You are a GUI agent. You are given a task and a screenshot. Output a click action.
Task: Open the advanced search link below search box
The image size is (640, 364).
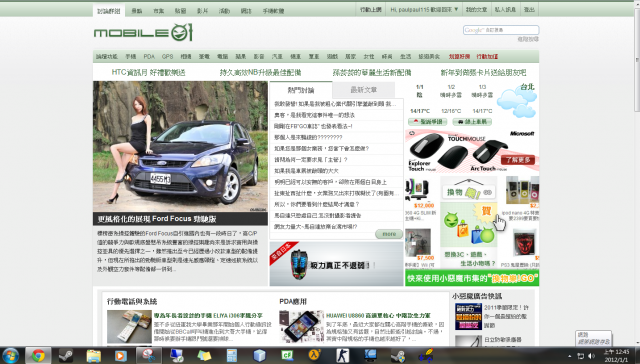click(x=528, y=39)
